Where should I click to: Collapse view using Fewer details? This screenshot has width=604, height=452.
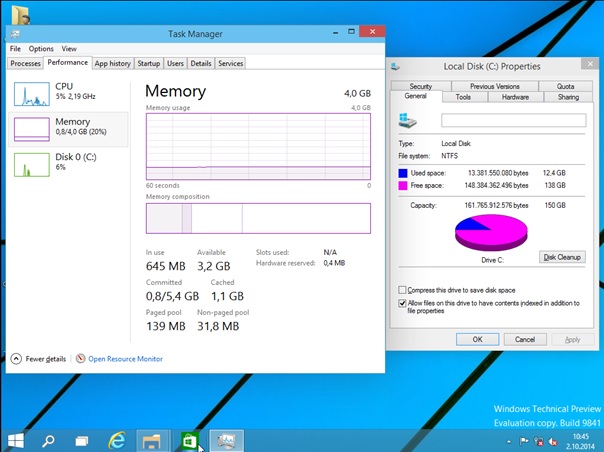click(x=38, y=358)
